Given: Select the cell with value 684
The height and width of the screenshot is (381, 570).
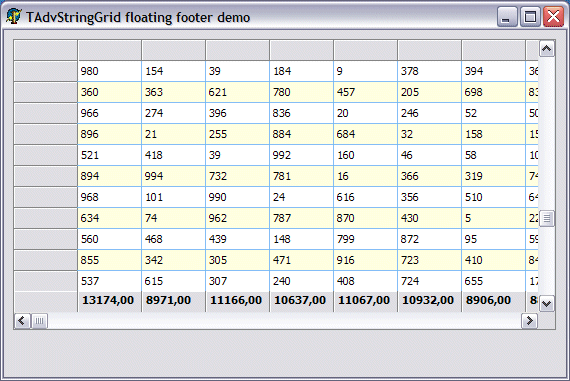Looking at the screenshot, I should 365,135.
